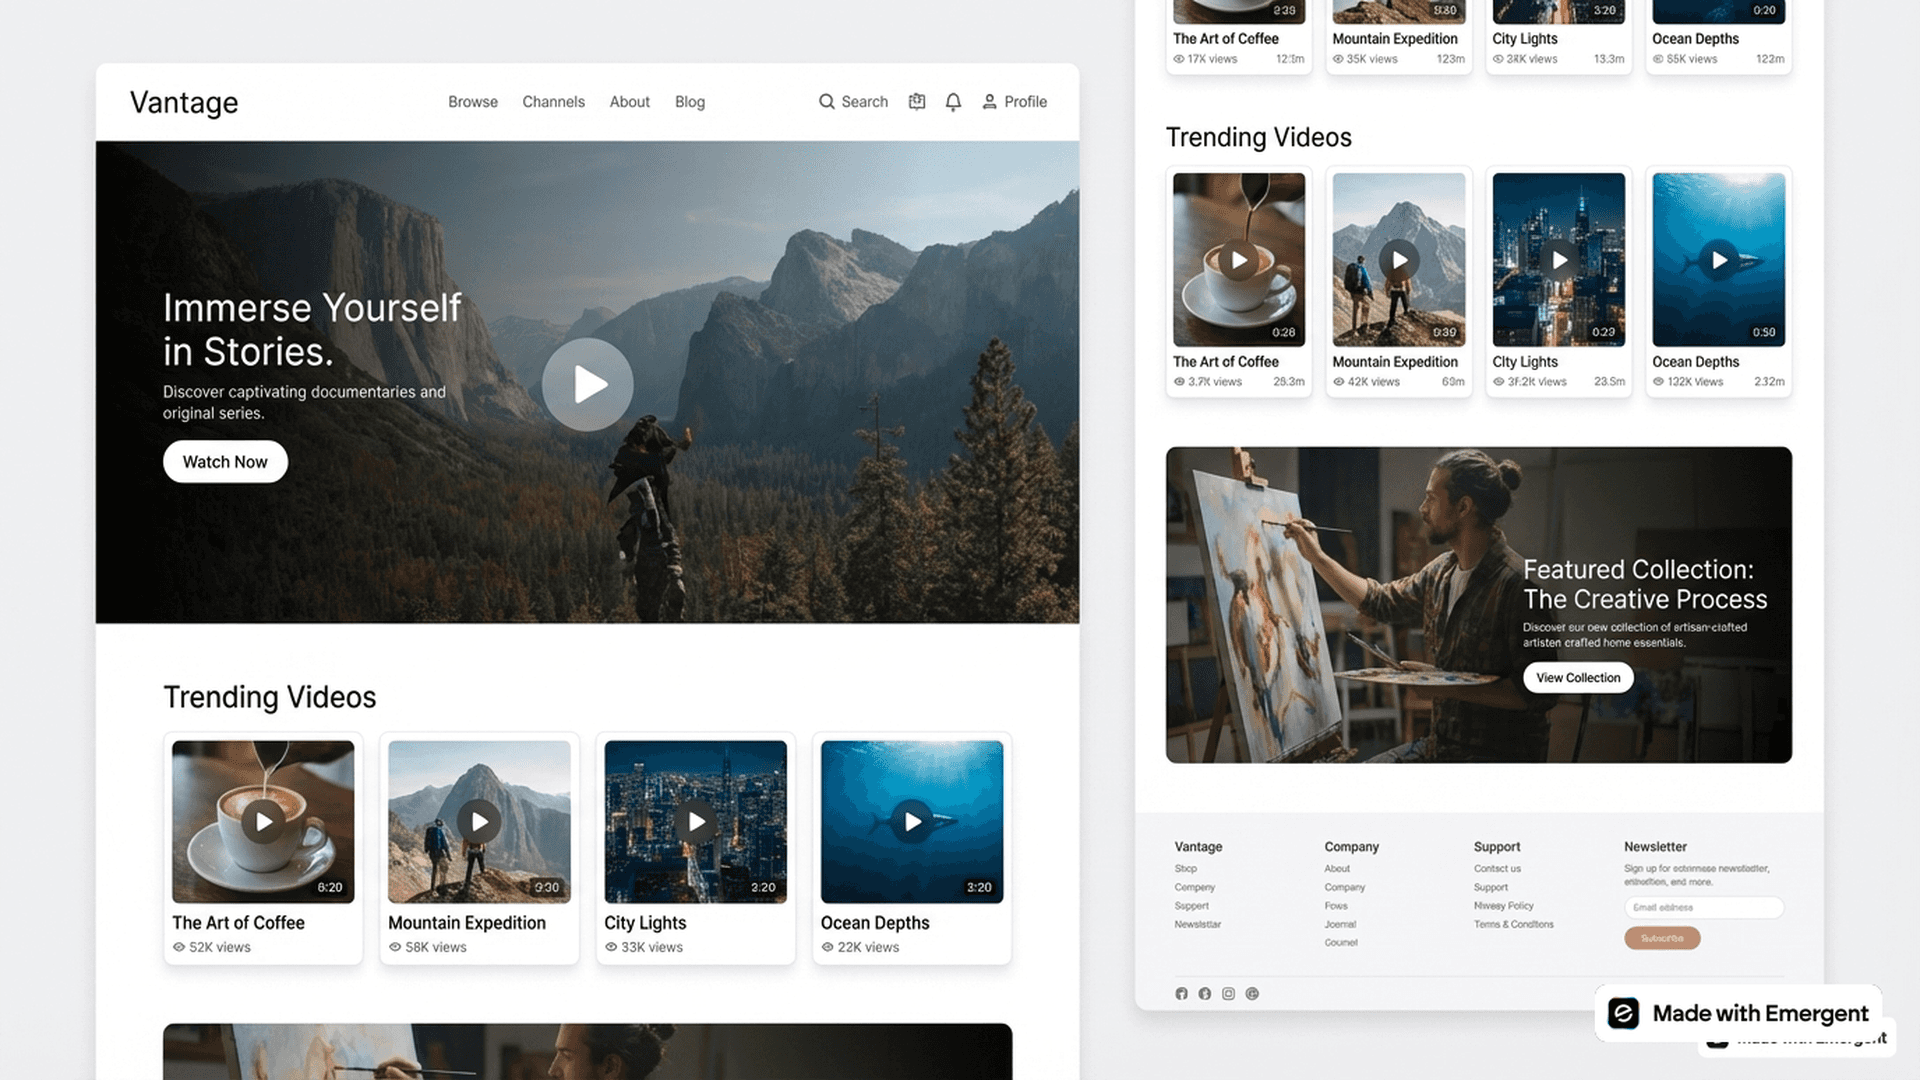Open the Search icon in the header

point(853,101)
